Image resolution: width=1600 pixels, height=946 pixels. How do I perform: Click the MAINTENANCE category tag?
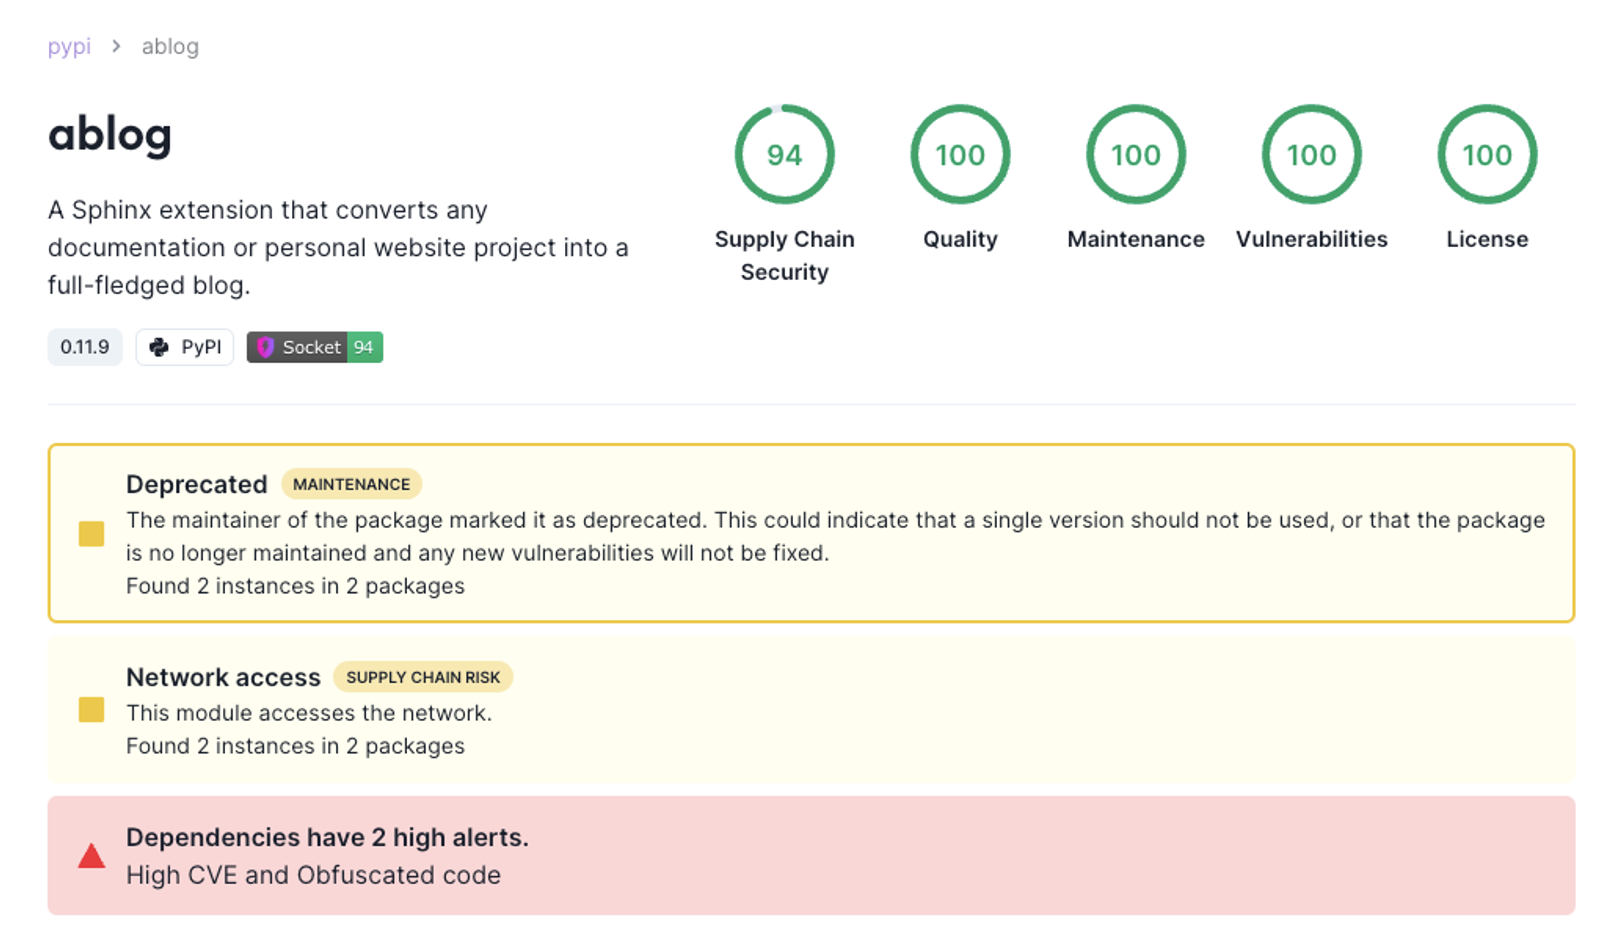click(351, 484)
